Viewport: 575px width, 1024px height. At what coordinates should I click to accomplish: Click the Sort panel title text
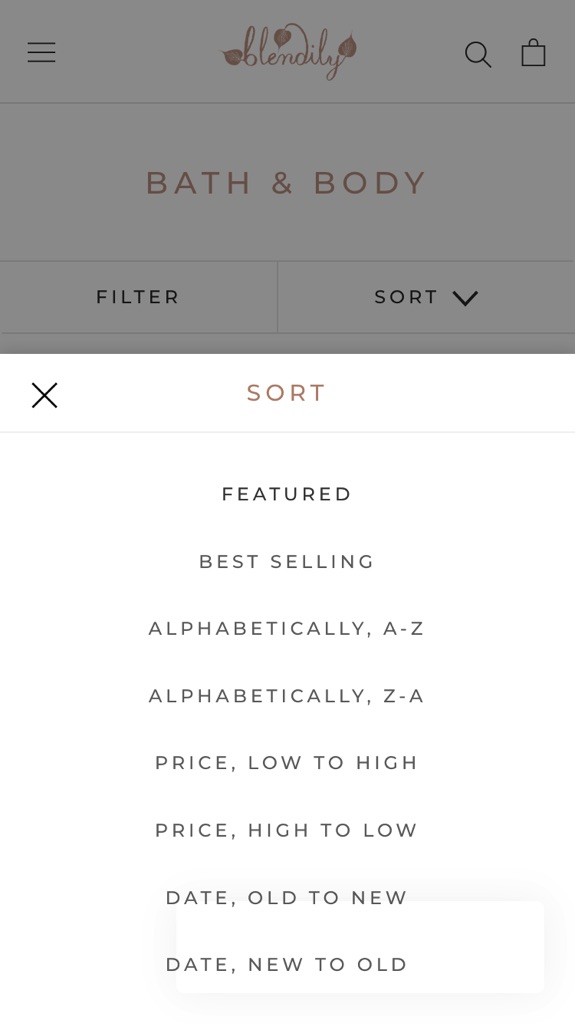coord(286,393)
